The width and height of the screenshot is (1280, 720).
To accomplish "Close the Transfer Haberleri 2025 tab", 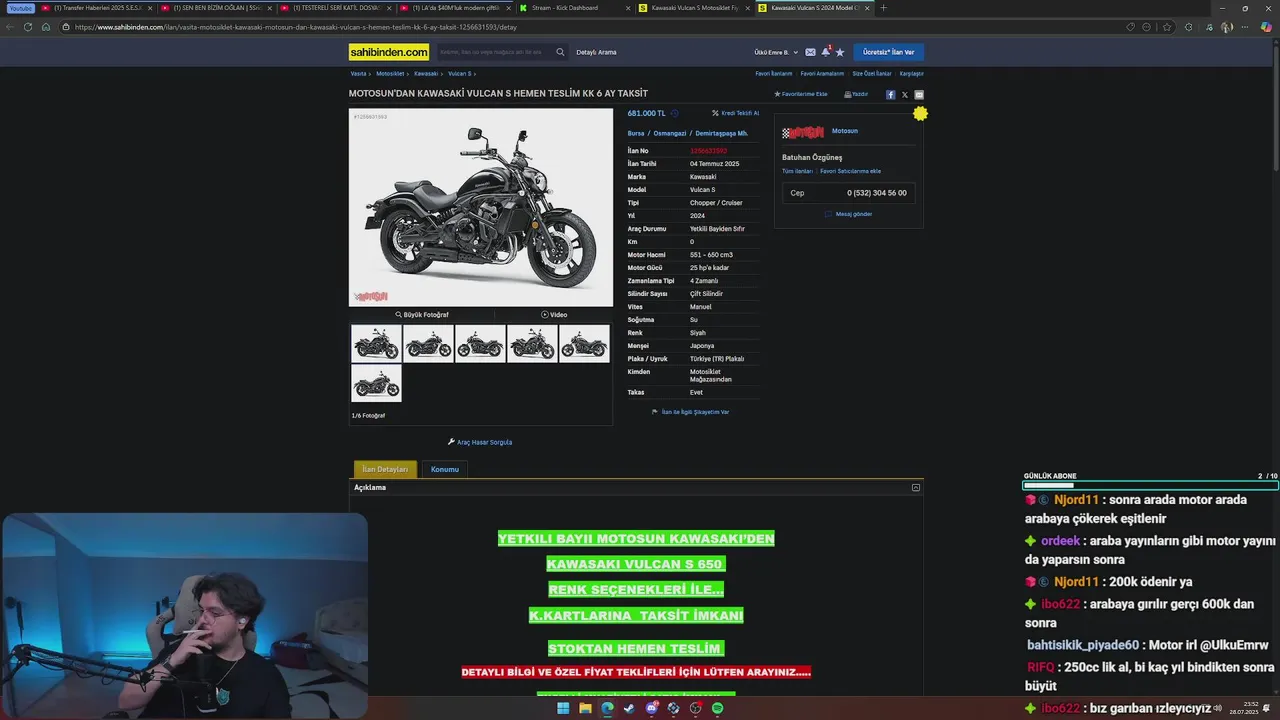I will click(x=150, y=8).
